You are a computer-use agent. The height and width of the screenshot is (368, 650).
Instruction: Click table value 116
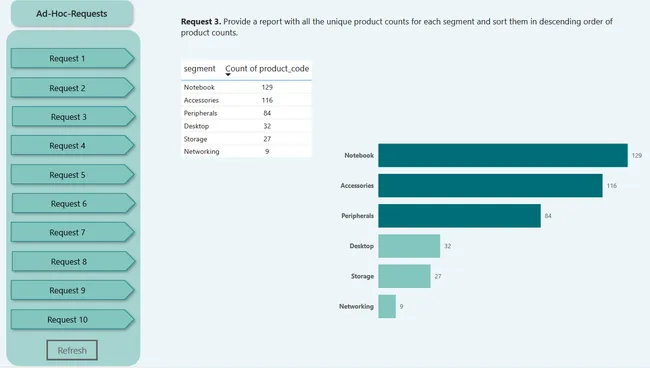(267, 100)
